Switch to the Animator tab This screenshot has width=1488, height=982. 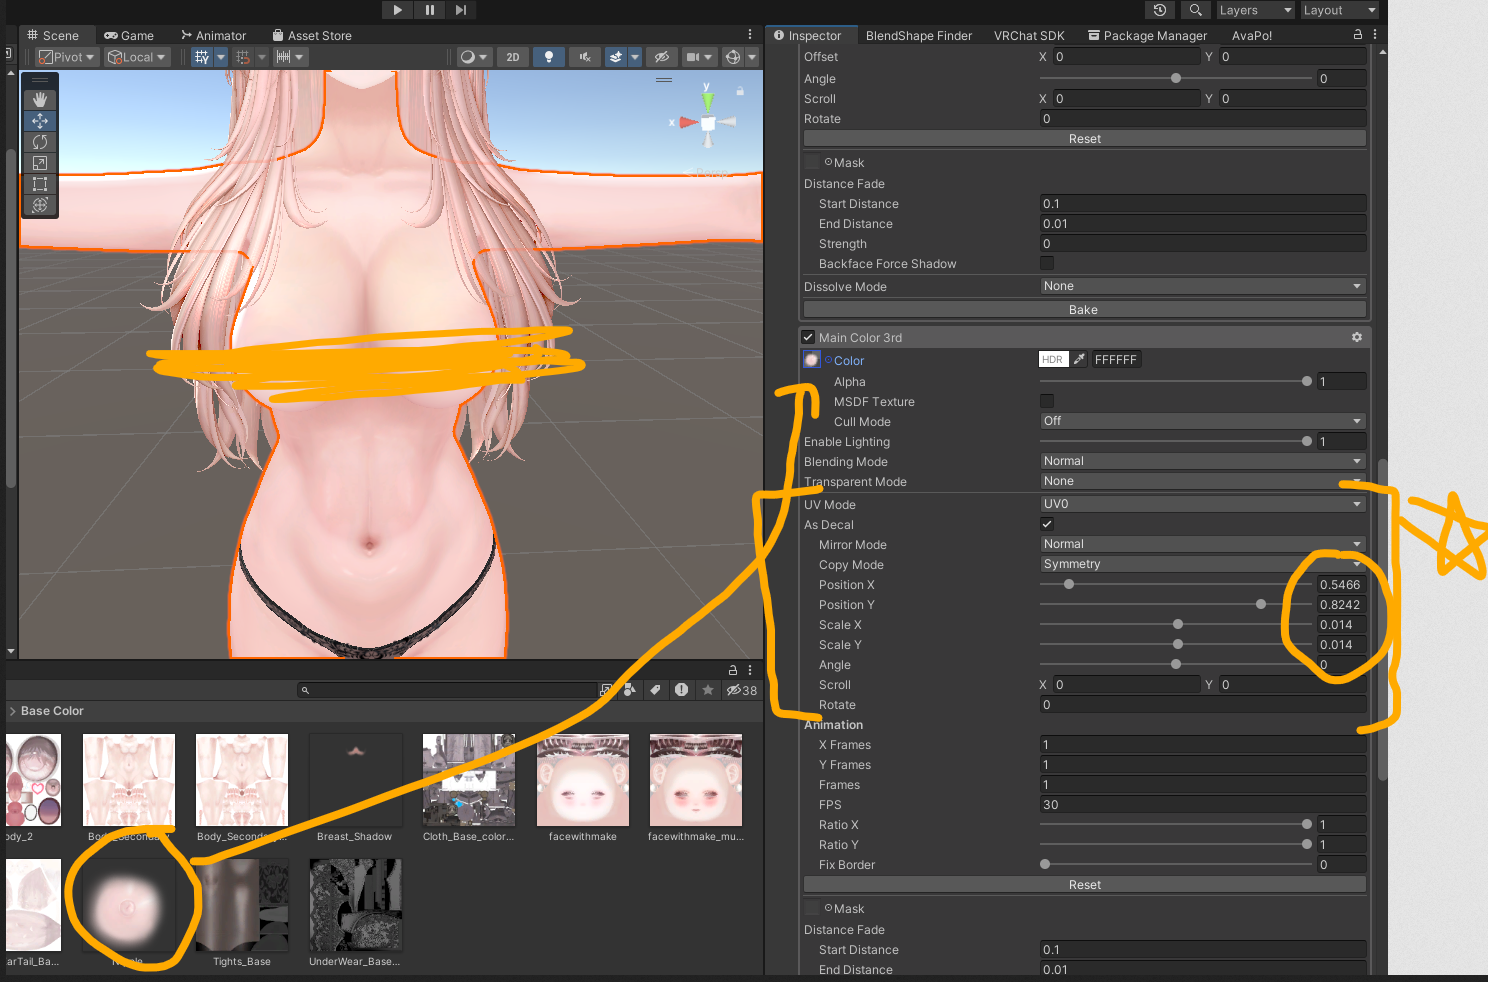pos(213,35)
